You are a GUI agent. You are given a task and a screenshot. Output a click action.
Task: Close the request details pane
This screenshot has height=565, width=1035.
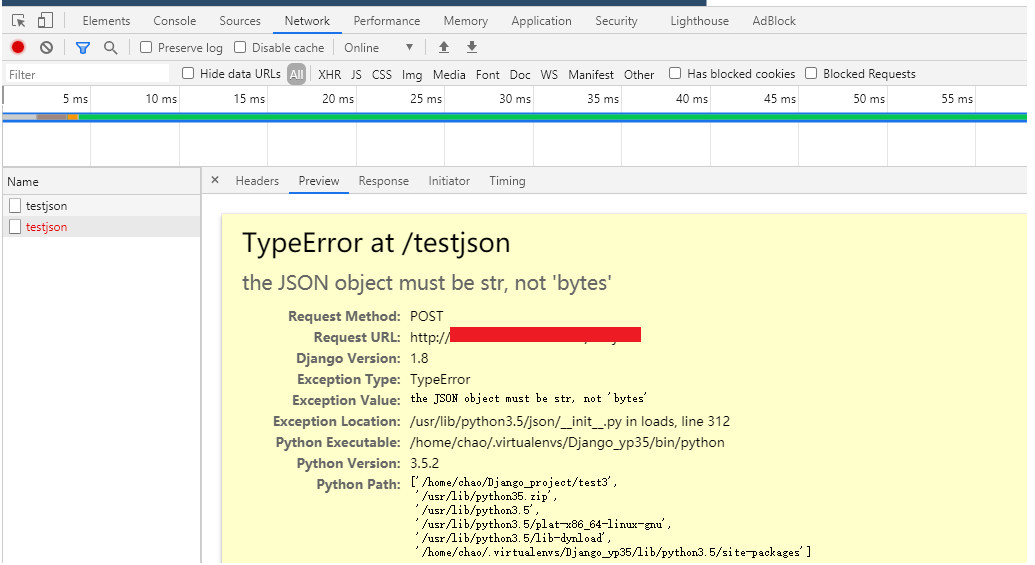click(x=215, y=180)
